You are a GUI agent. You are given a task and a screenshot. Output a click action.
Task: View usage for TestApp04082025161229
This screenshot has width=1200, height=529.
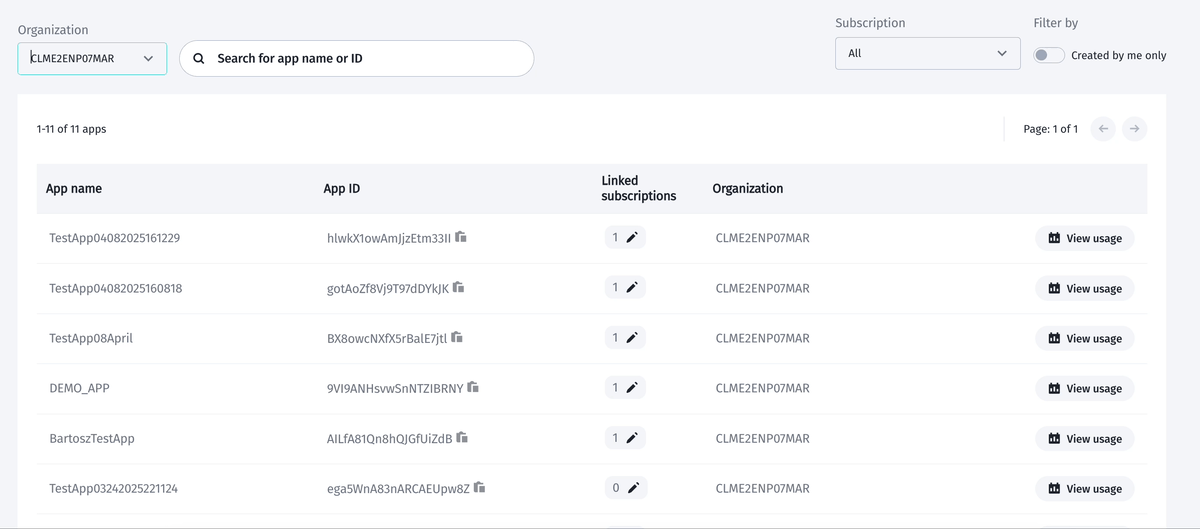[1085, 238]
